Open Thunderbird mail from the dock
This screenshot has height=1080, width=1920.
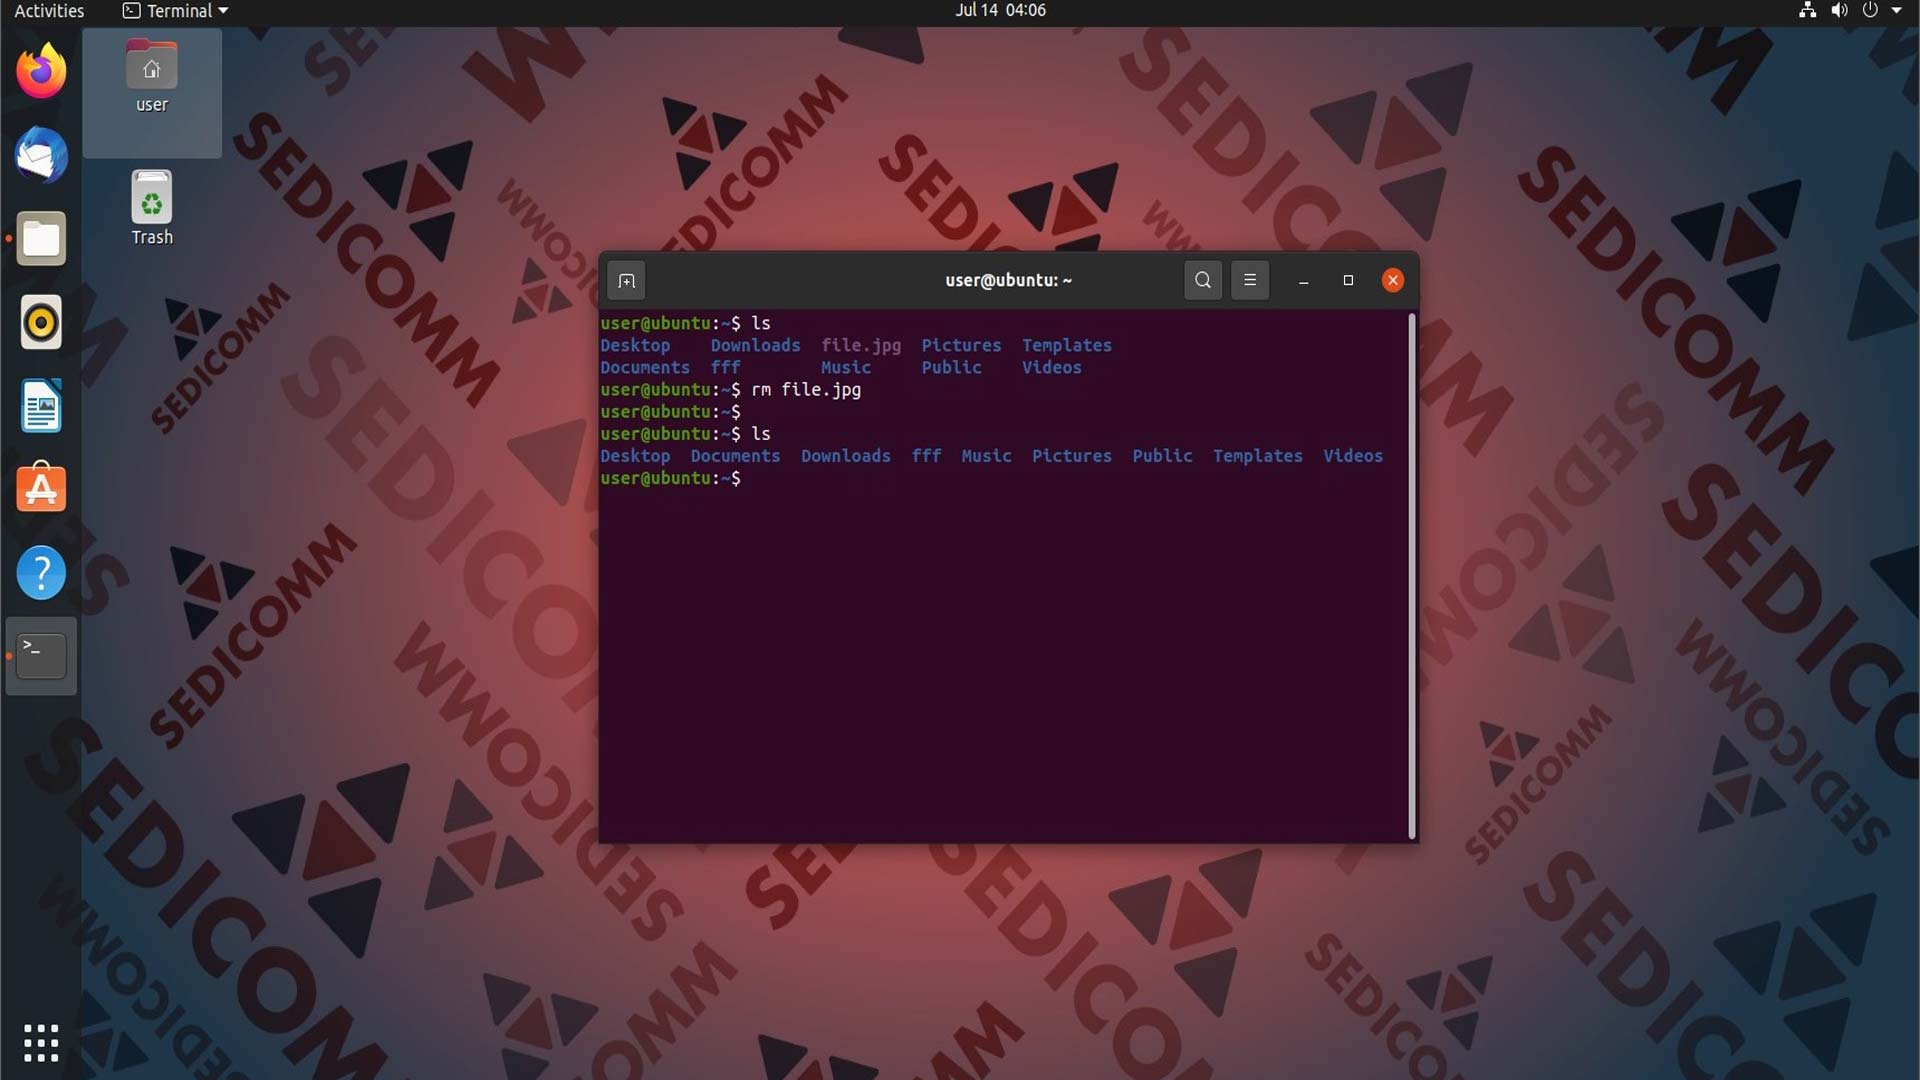[x=41, y=155]
